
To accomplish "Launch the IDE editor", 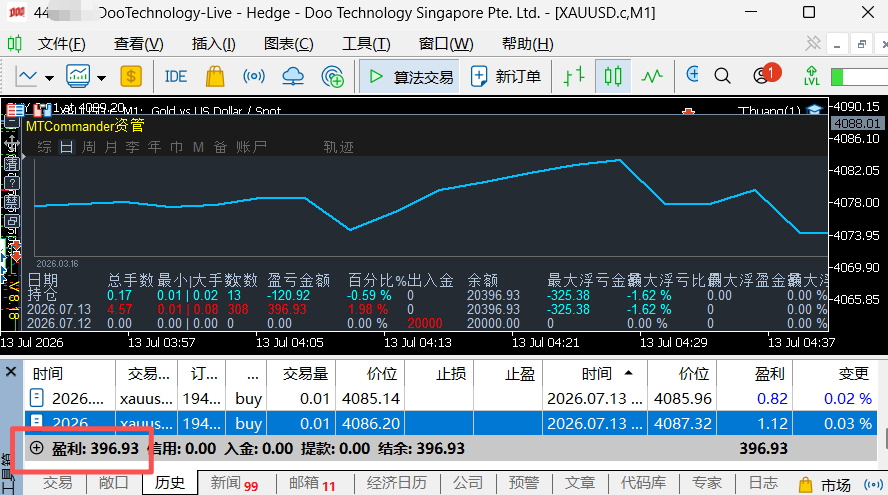I will coord(176,76).
